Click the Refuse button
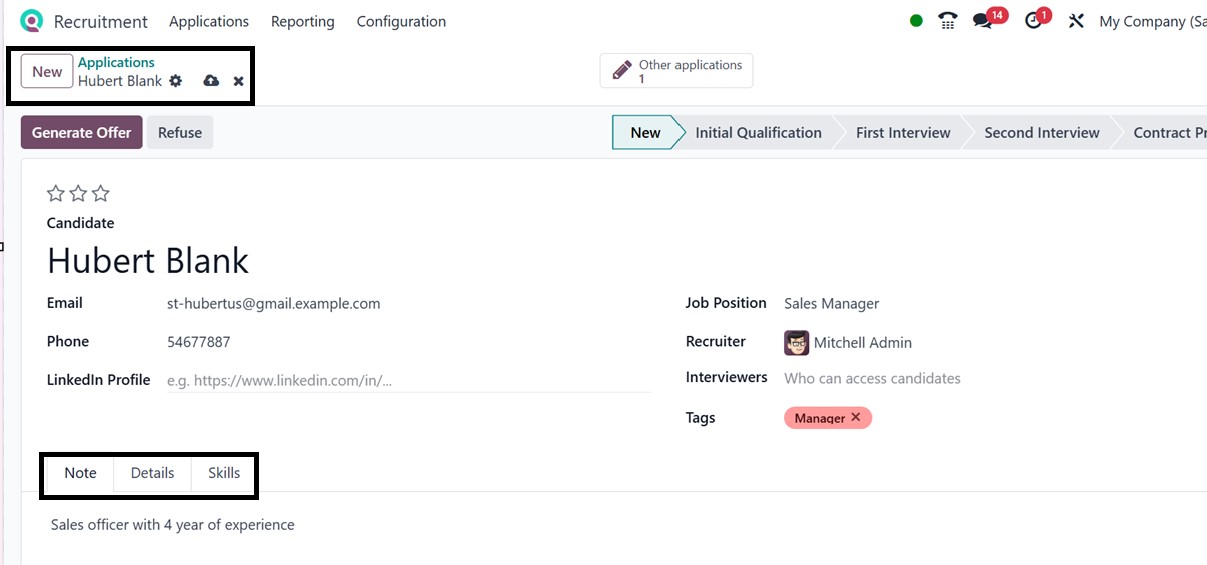Screen dimensions: 1207x565 tap(180, 133)
